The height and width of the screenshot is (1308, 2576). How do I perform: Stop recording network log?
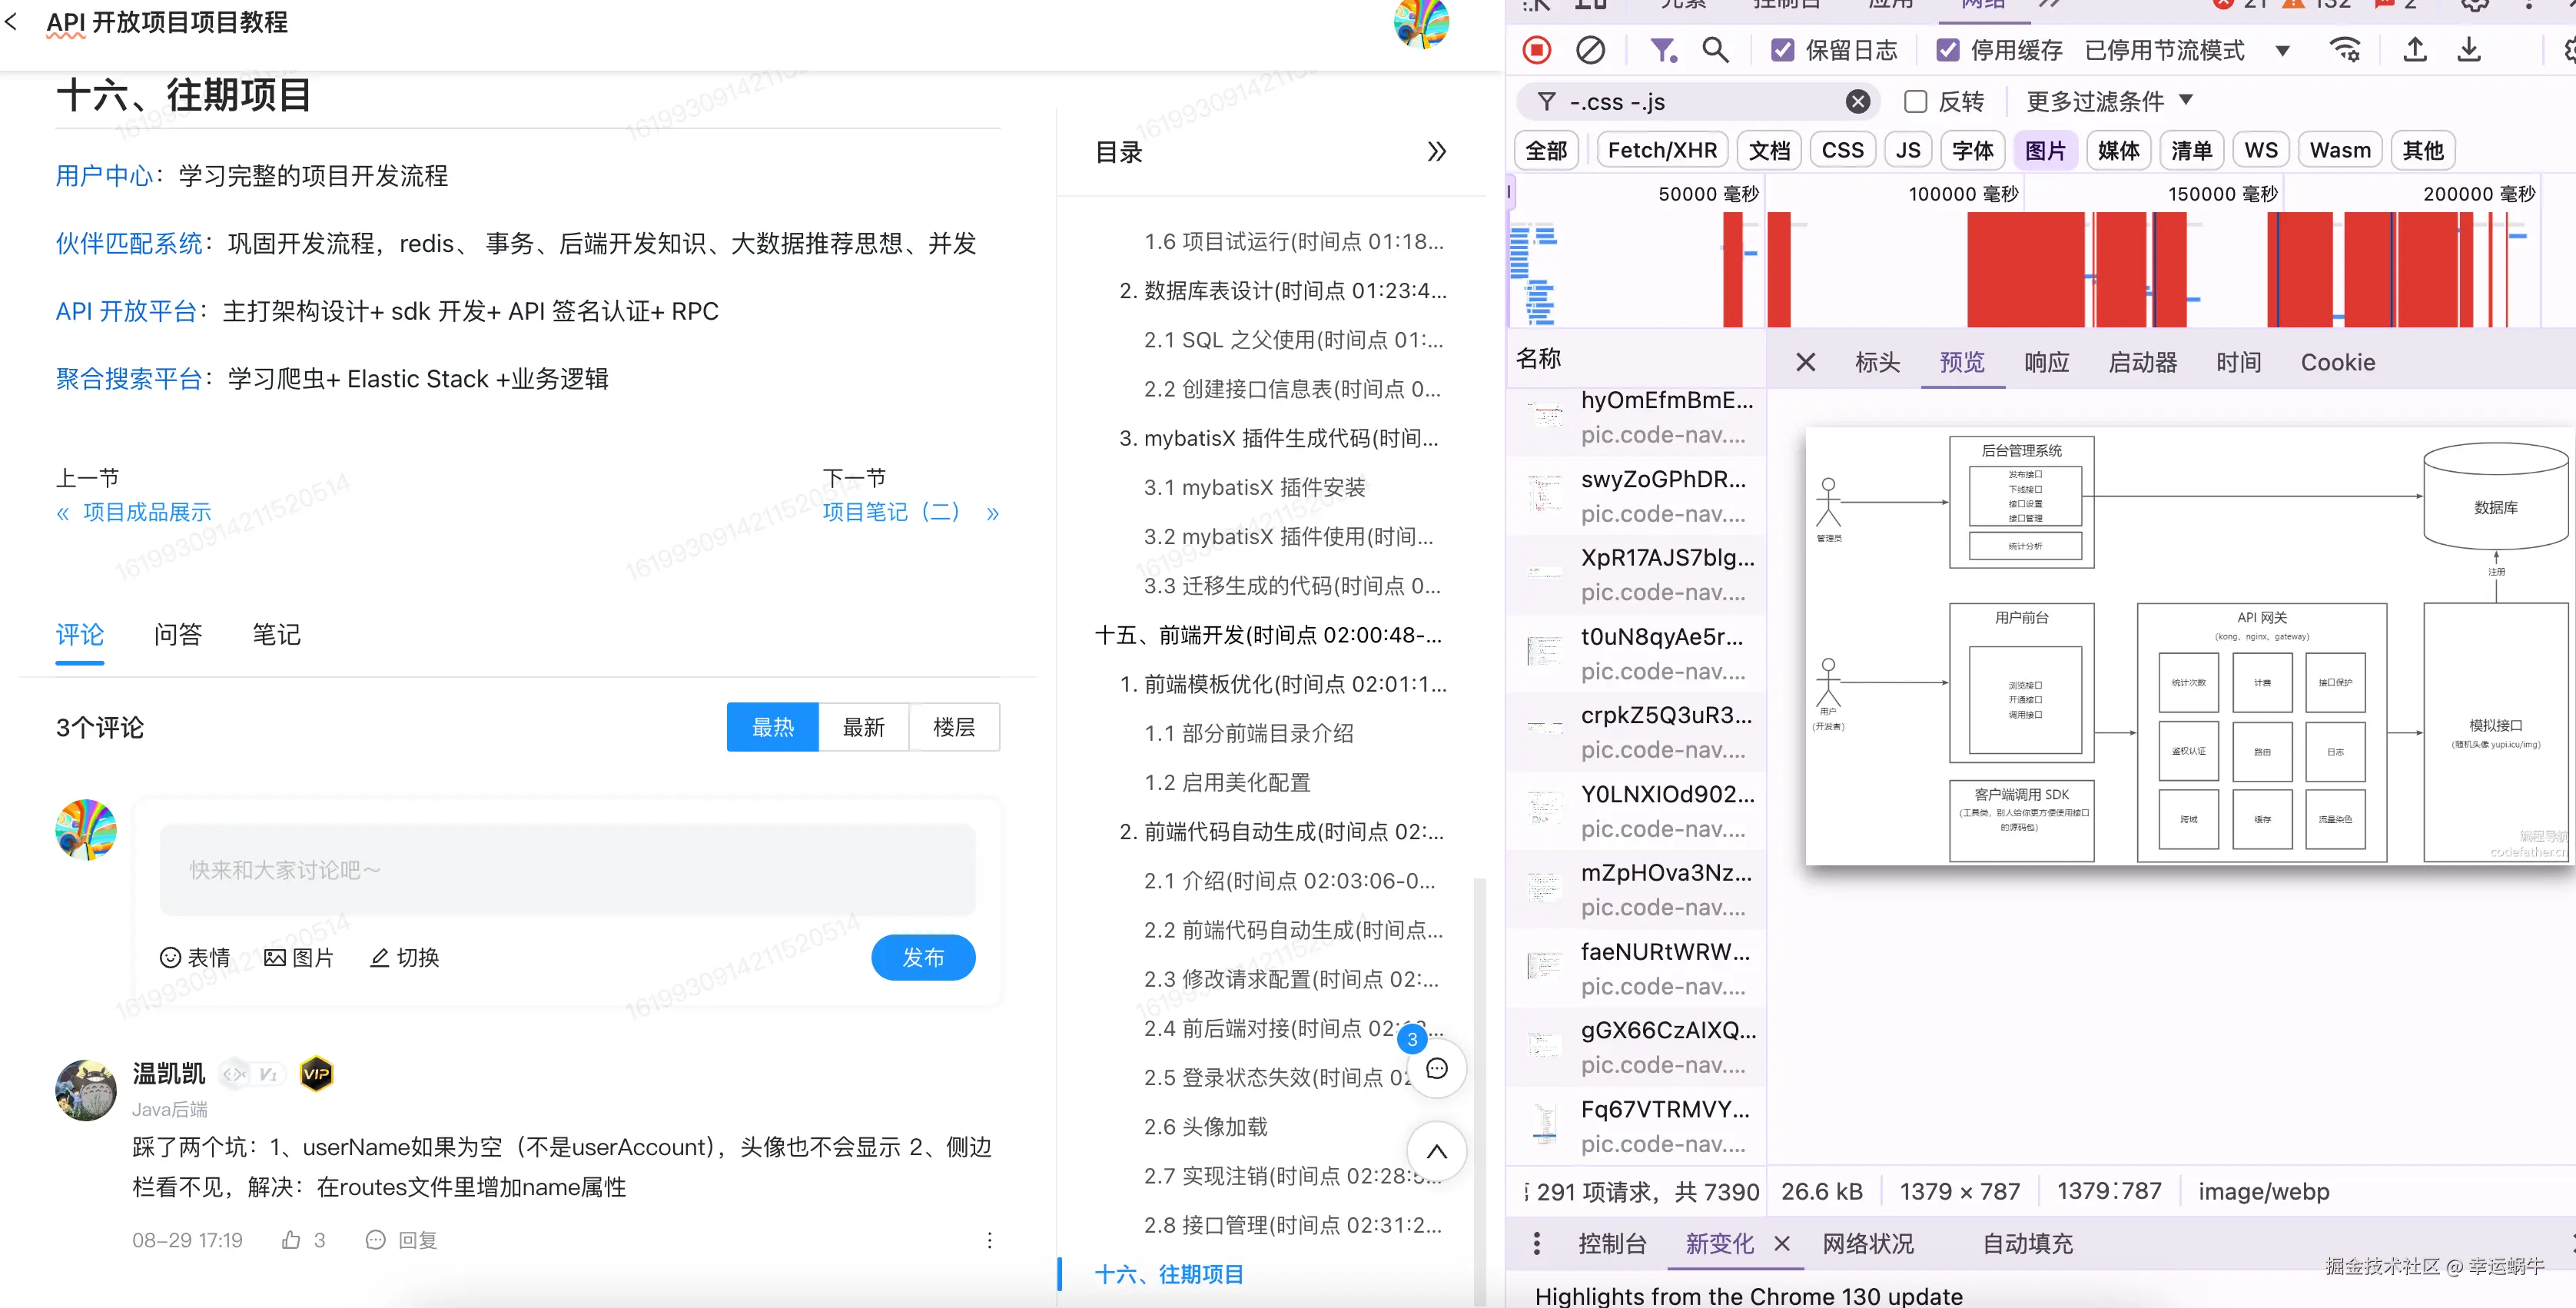coord(1536,50)
